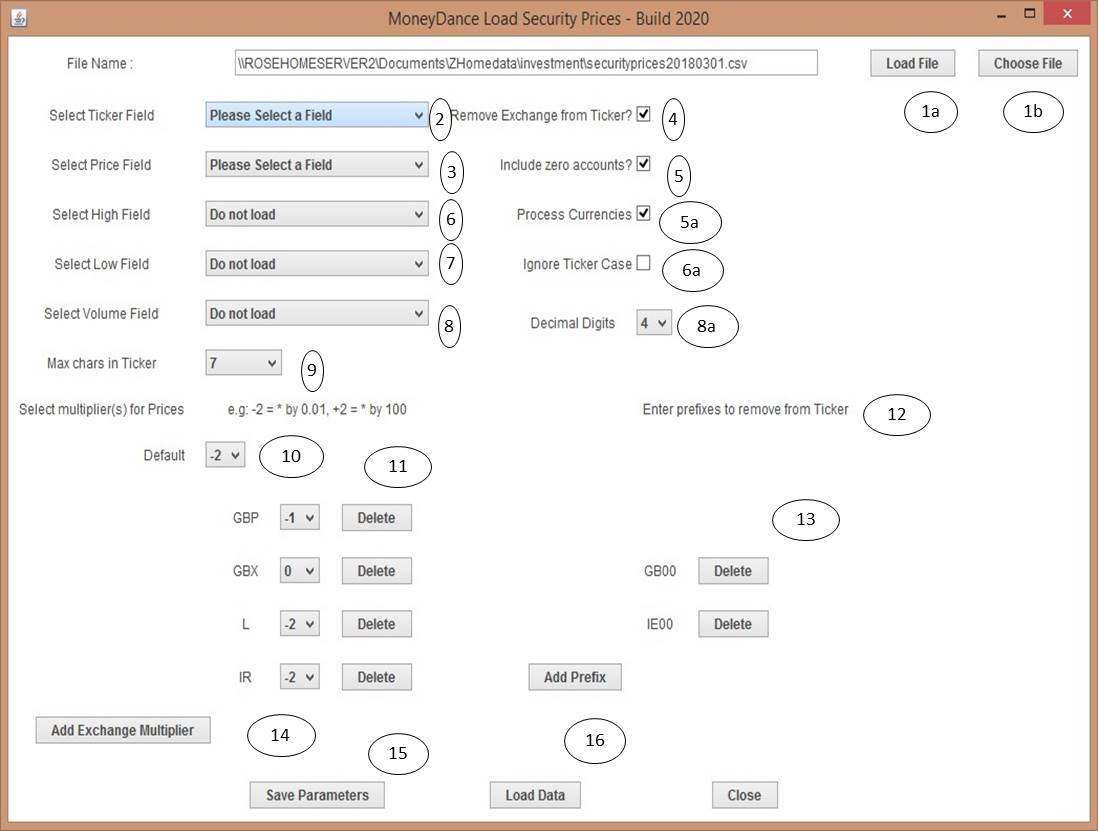This screenshot has height=831, width=1098.
Task: Click the Choose File button
Action: coord(1027,63)
